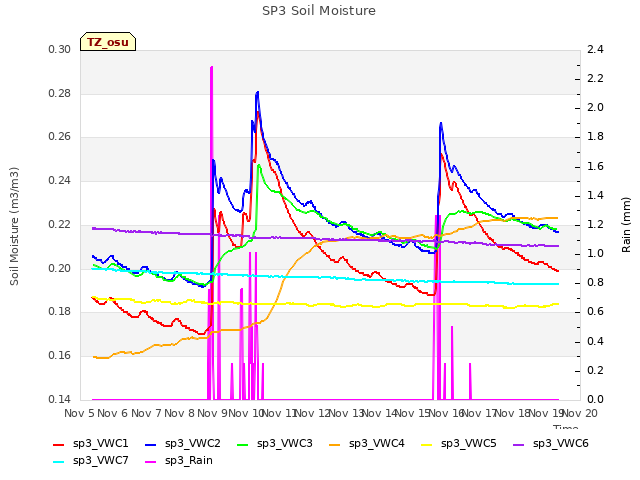Click the Rain (mm) axis label

pos(626,225)
